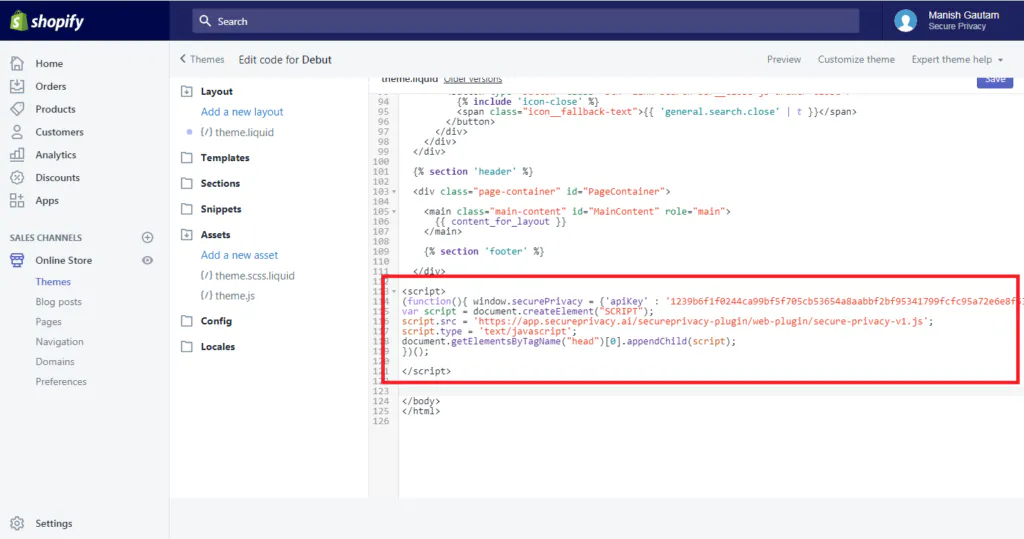The image size is (1024, 539).
Task: Open Online Store channel
Action: tap(63, 260)
